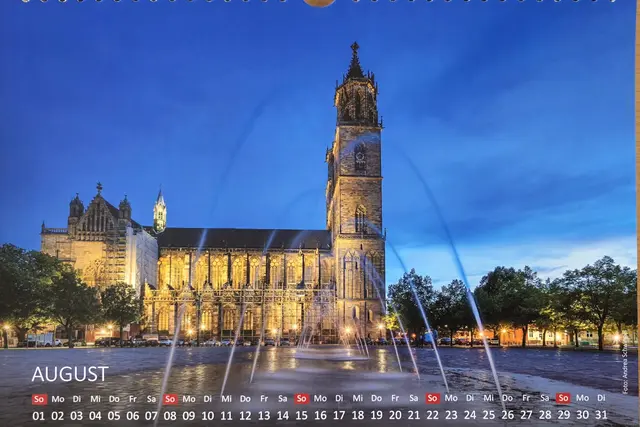Click the red So label for date 15
This screenshot has width=640, height=427.
(x=302, y=398)
